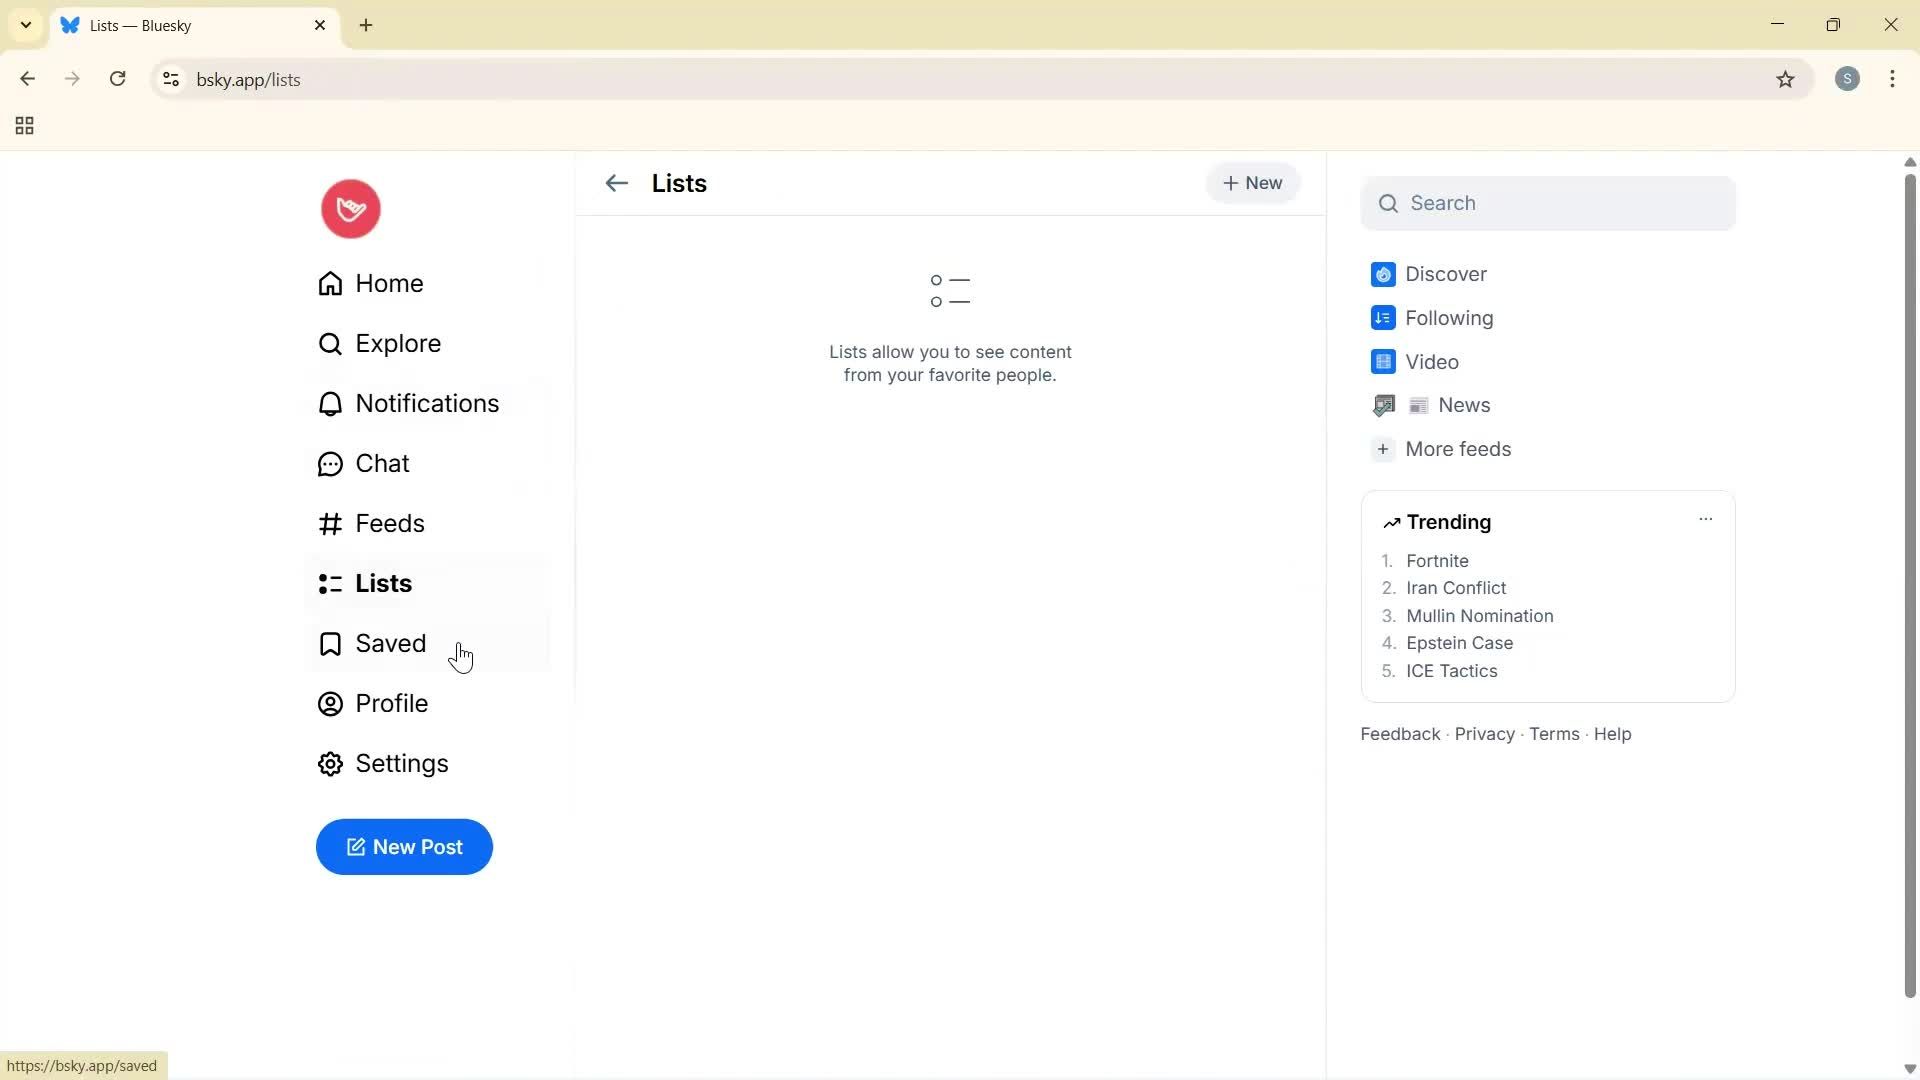
Task: Open the Discover feed
Action: [x=1445, y=273]
